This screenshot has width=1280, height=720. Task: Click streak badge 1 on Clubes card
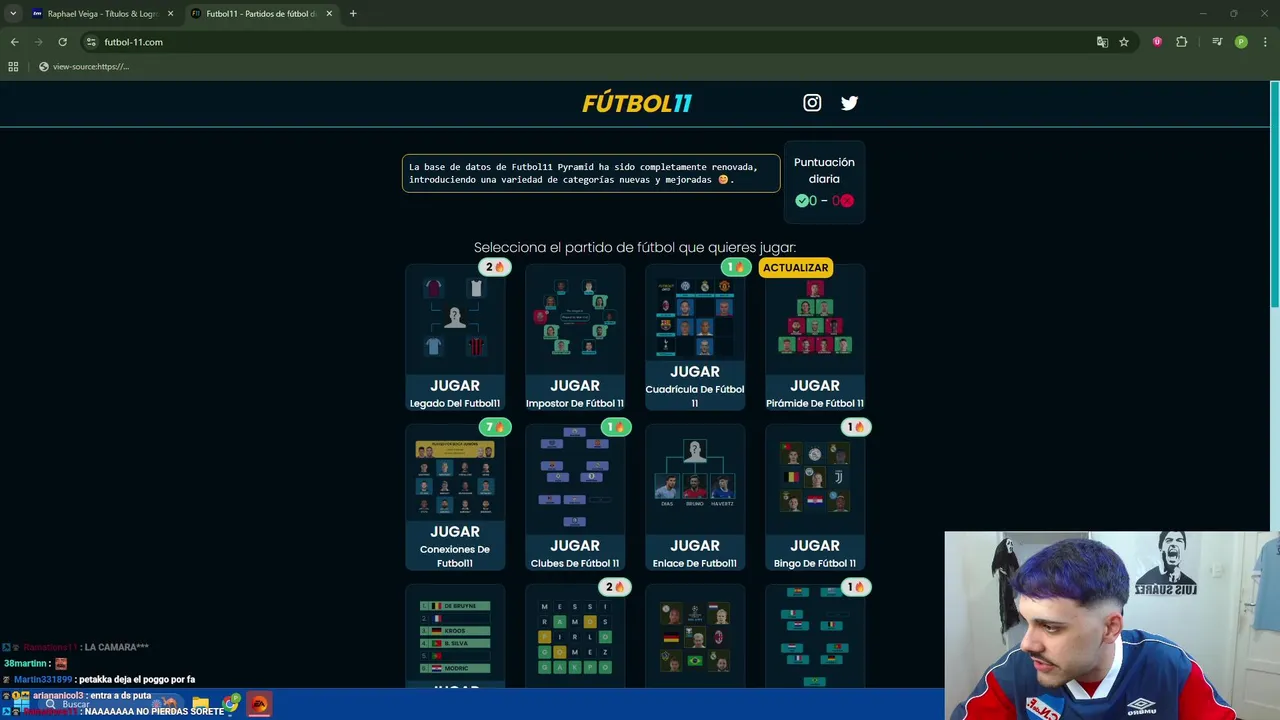click(615, 427)
